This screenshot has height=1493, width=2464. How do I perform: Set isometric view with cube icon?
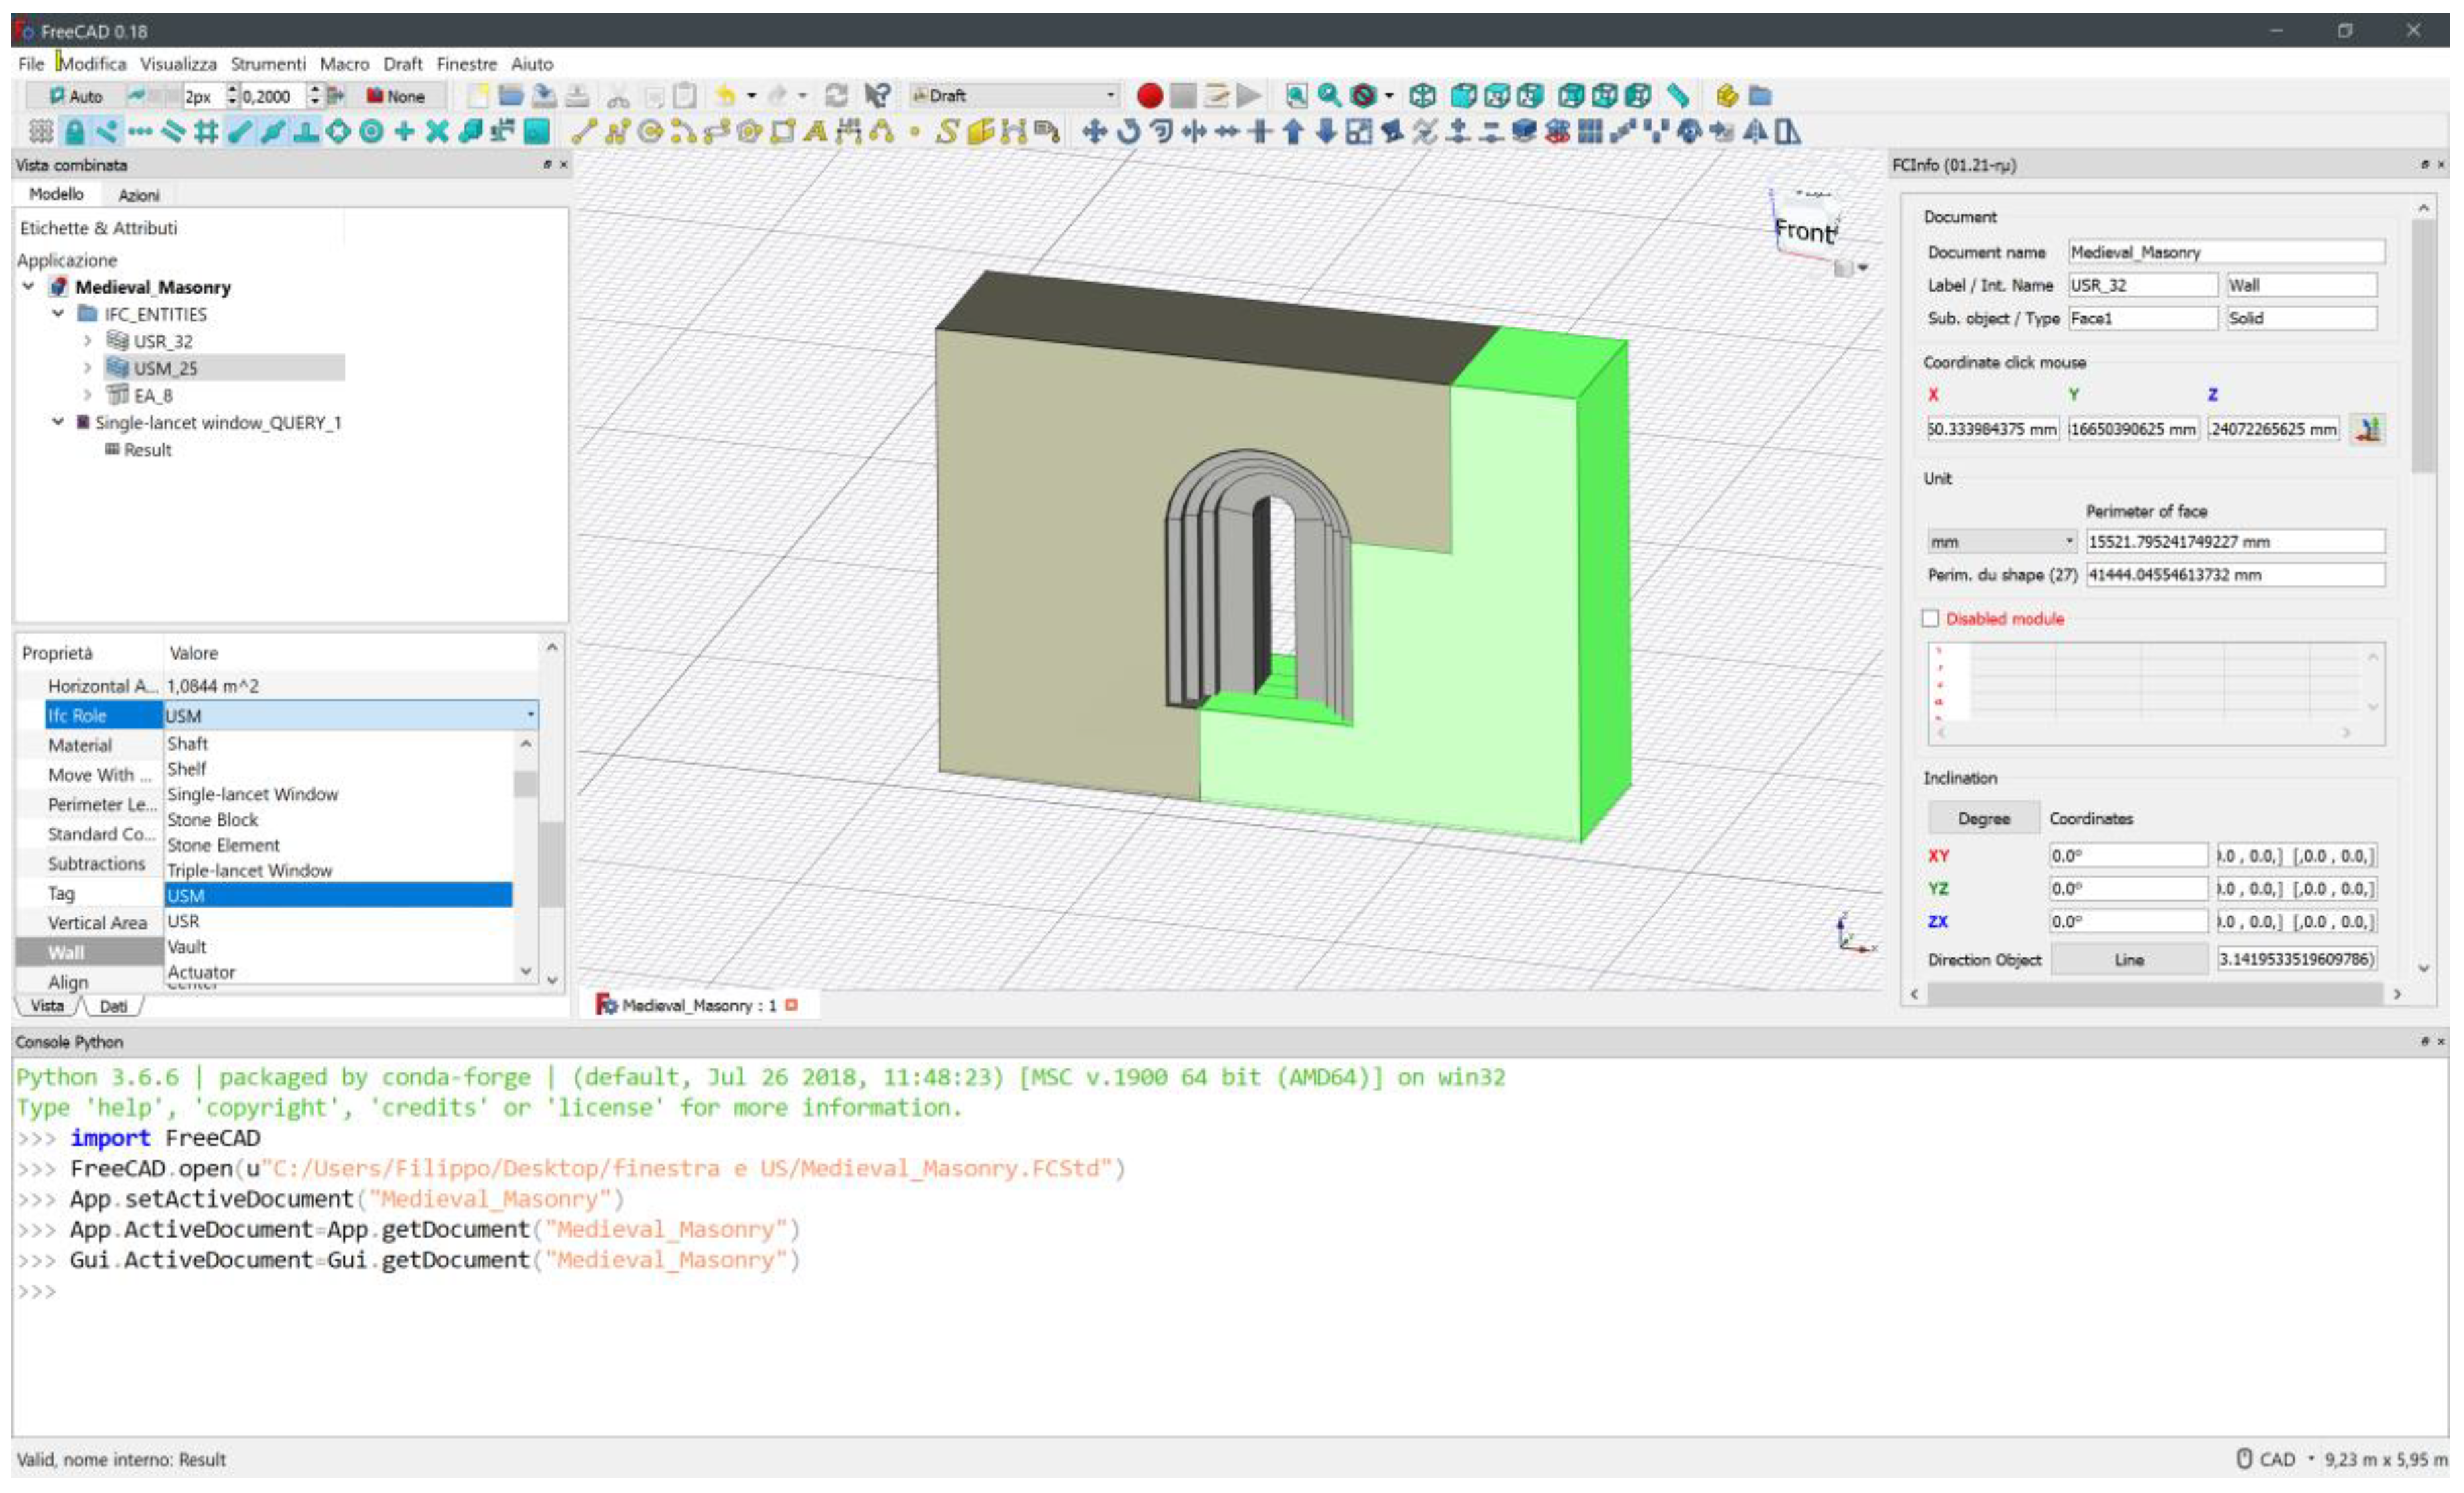point(1422,96)
